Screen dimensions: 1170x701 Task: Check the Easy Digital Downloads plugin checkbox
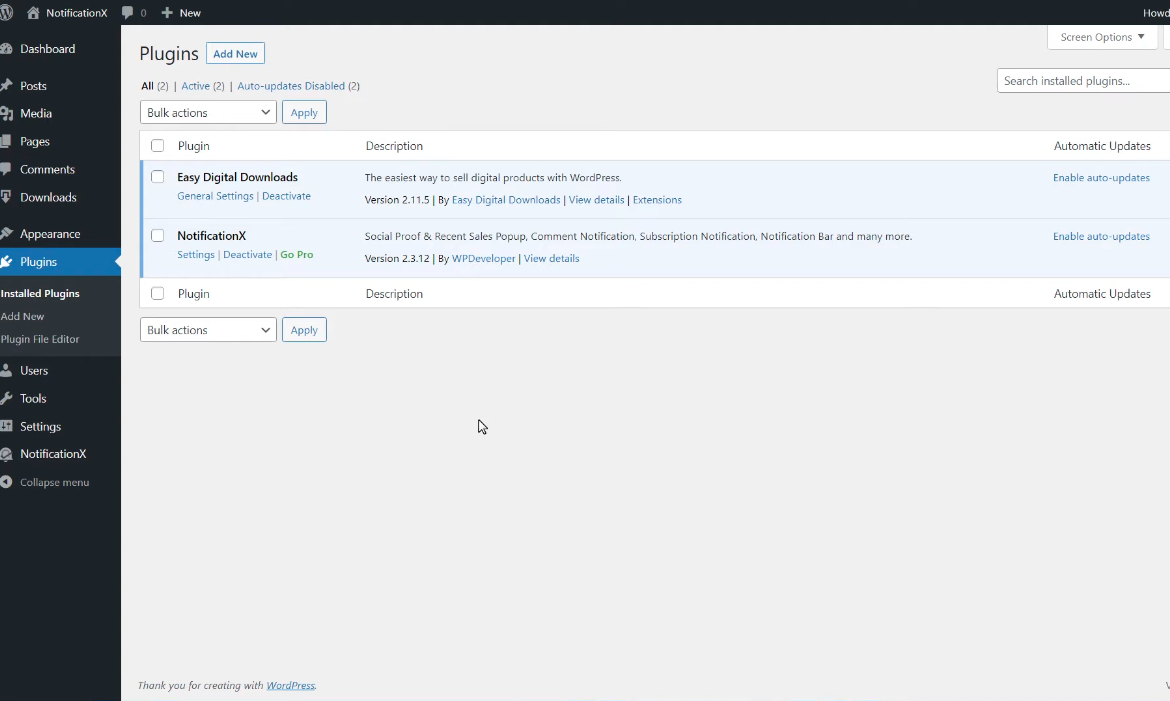tap(158, 177)
